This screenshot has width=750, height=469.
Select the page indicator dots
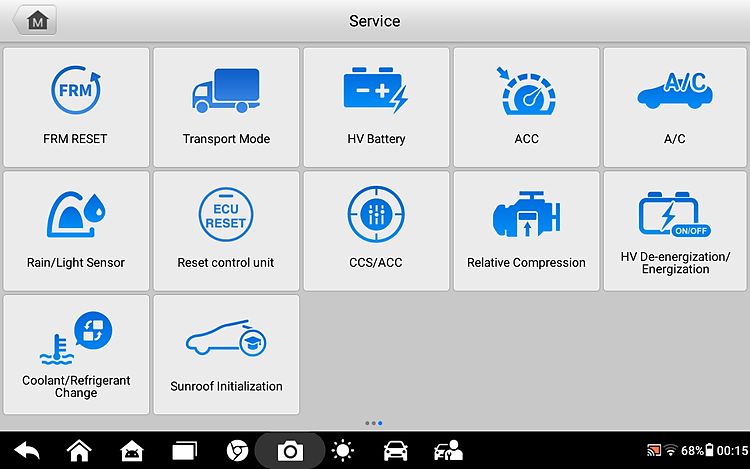[x=374, y=423]
